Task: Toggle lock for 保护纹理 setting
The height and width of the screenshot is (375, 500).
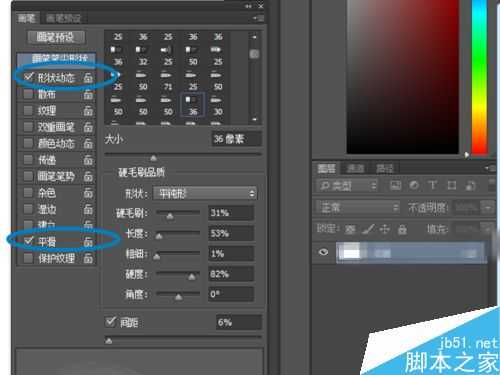Action: point(88,258)
